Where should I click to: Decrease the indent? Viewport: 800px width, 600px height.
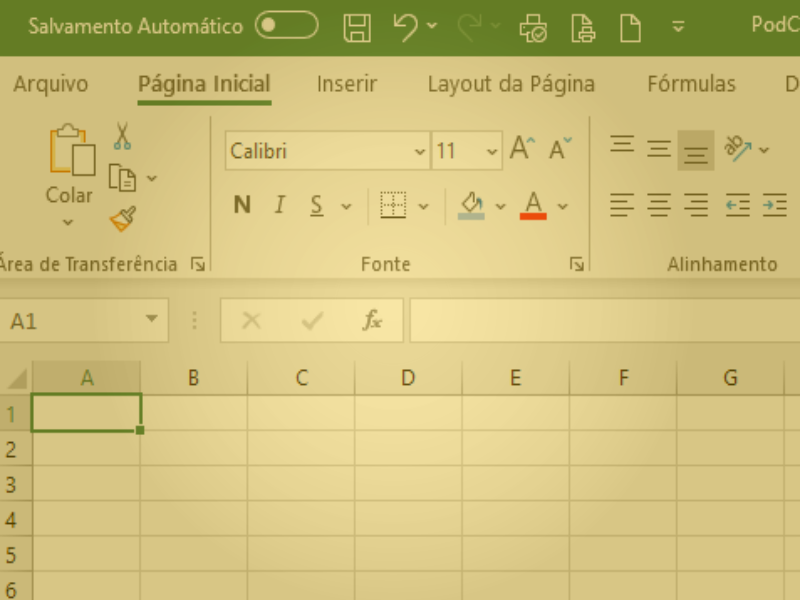point(737,205)
